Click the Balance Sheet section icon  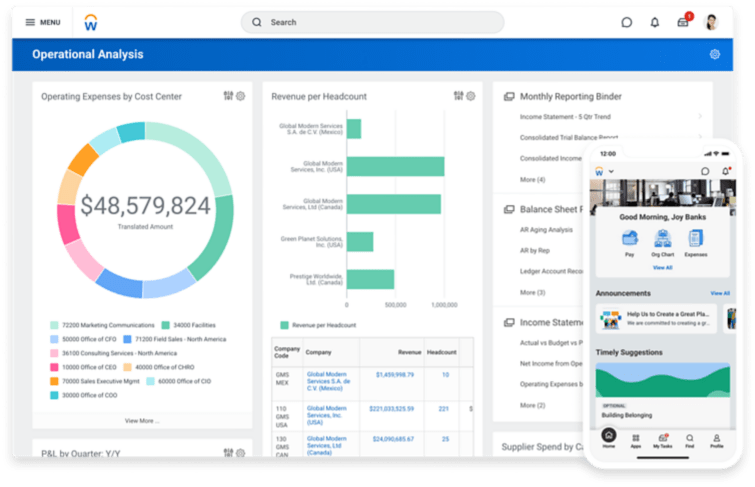[x=509, y=209]
